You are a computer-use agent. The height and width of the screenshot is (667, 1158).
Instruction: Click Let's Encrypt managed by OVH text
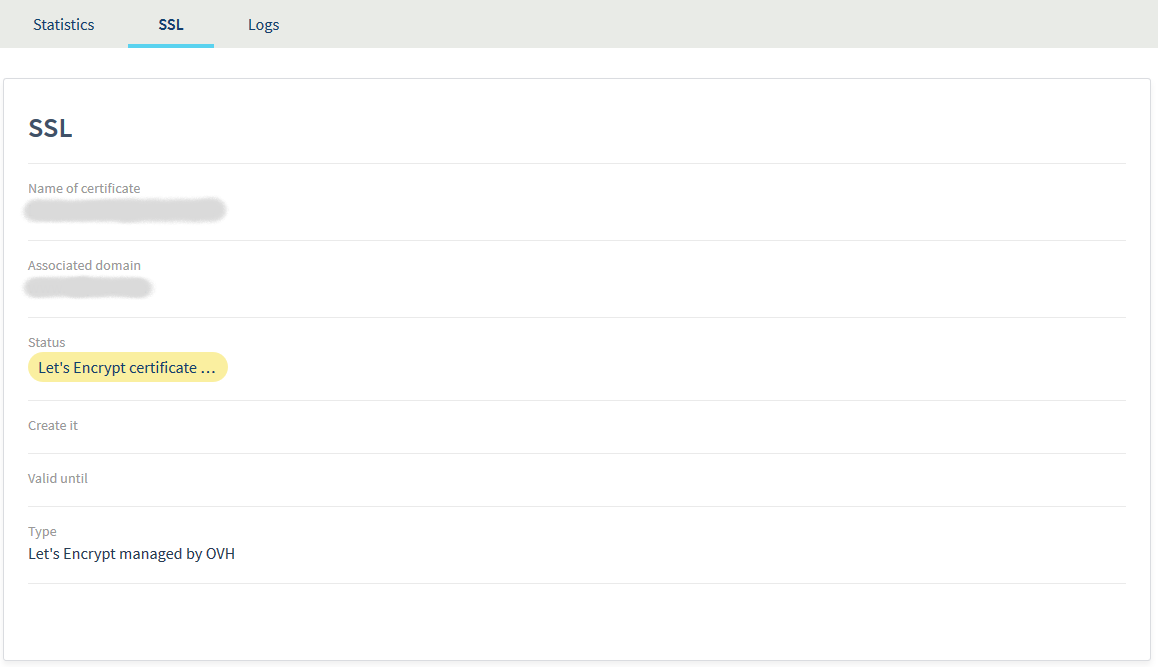(131, 553)
